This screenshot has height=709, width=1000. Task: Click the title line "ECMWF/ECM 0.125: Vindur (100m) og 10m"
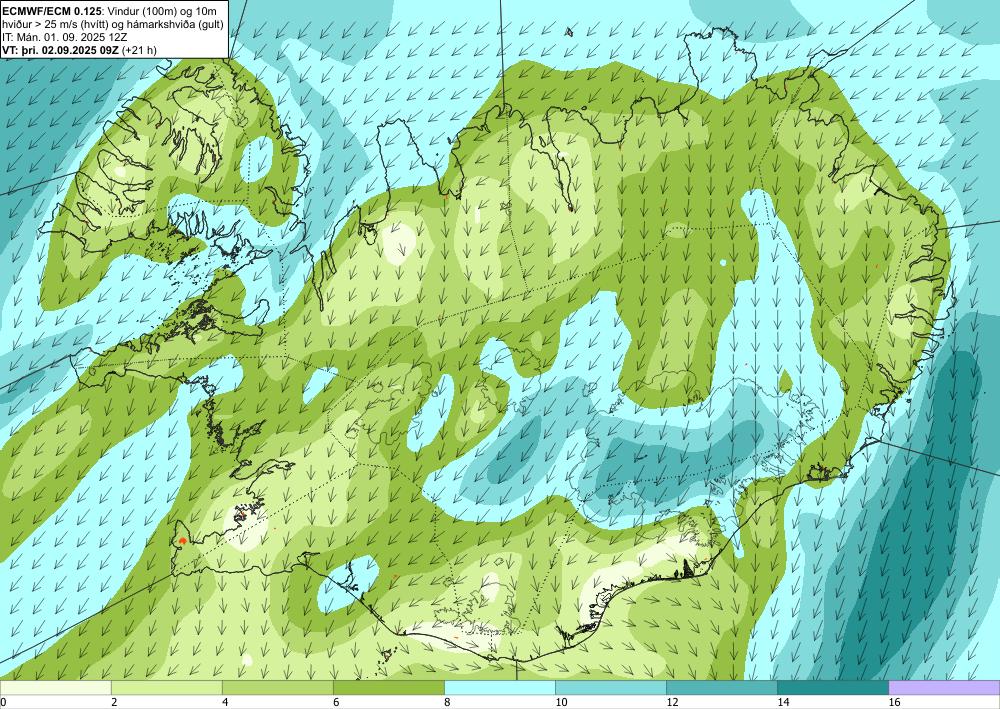point(109,11)
